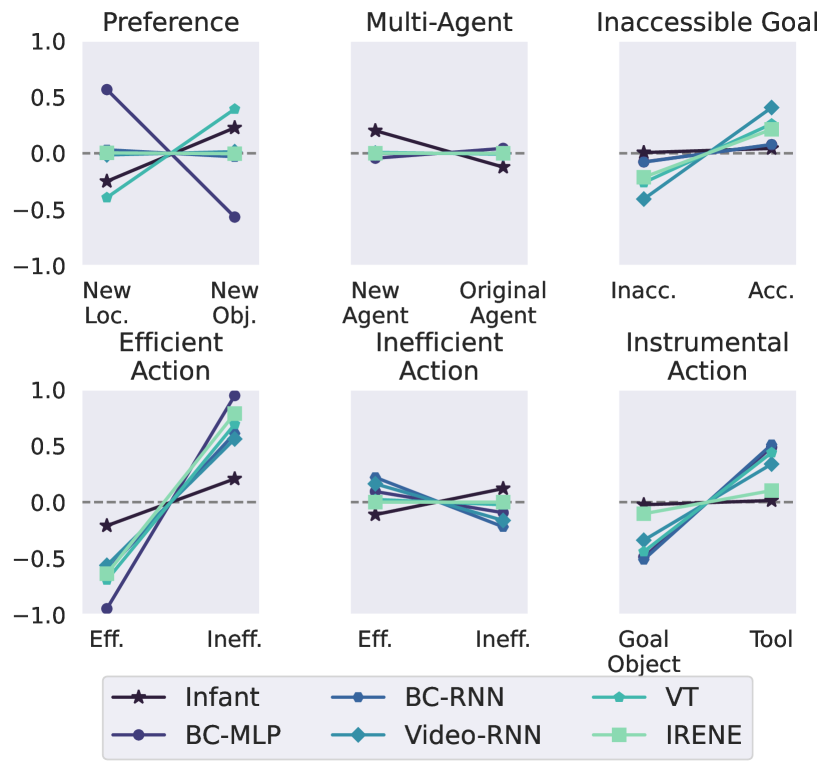
Task: Select the Preference subplot title
Action: click(171, 22)
